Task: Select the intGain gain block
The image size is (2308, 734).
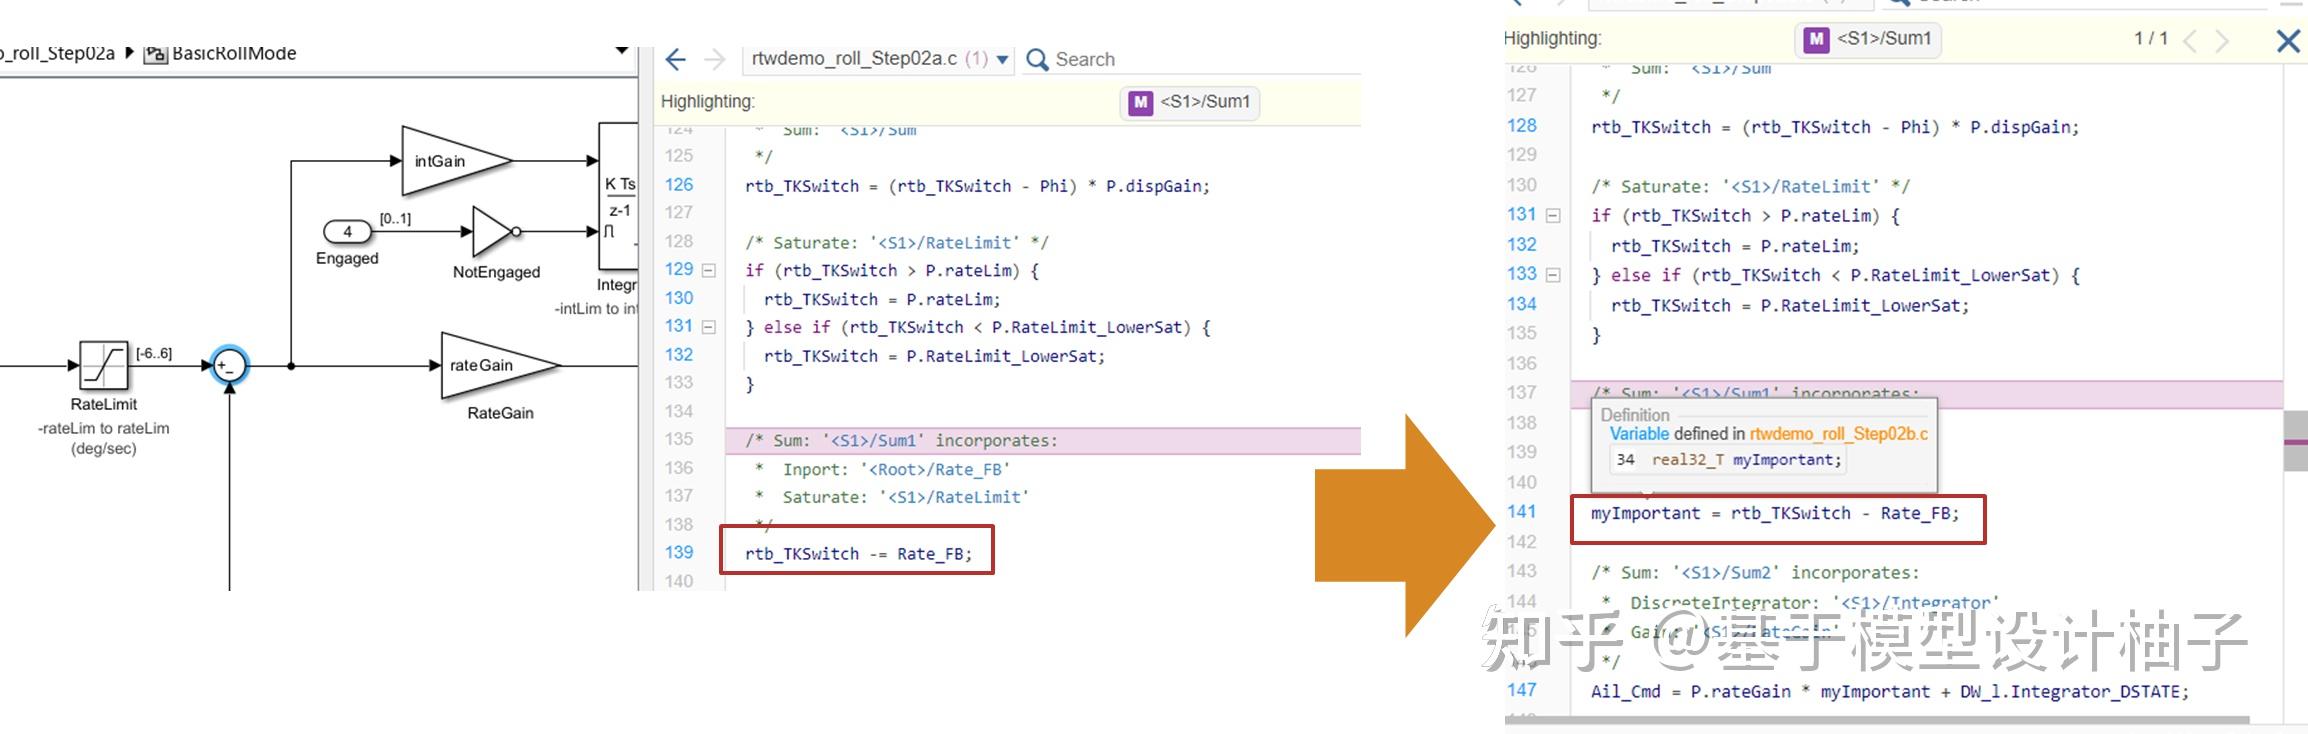Action: tap(456, 161)
